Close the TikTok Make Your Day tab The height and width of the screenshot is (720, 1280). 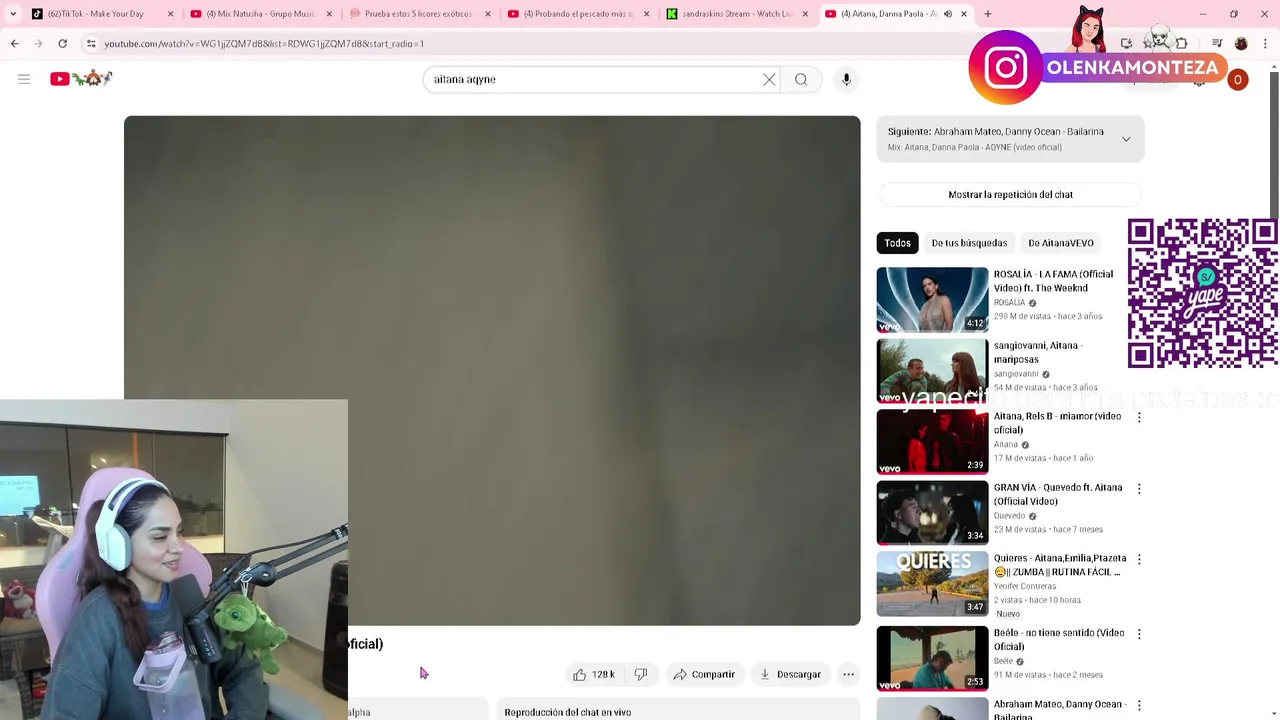(170, 14)
